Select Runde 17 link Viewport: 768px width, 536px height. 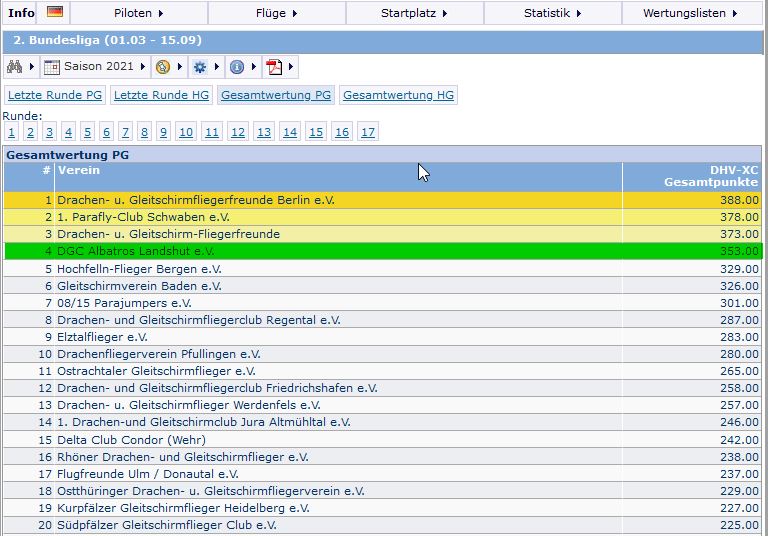[368, 132]
